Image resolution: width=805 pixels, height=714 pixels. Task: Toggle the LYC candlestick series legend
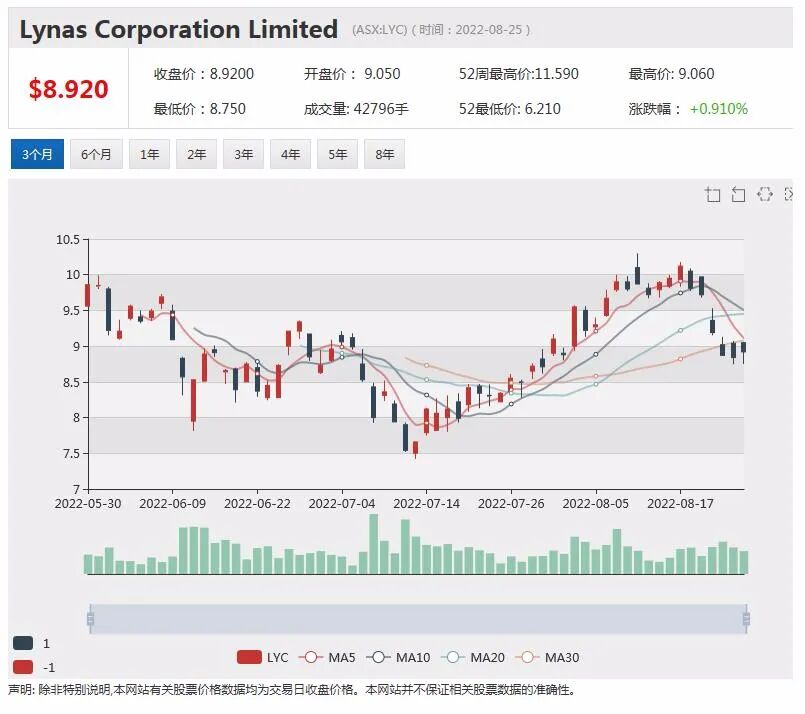[x=263, y=658]
